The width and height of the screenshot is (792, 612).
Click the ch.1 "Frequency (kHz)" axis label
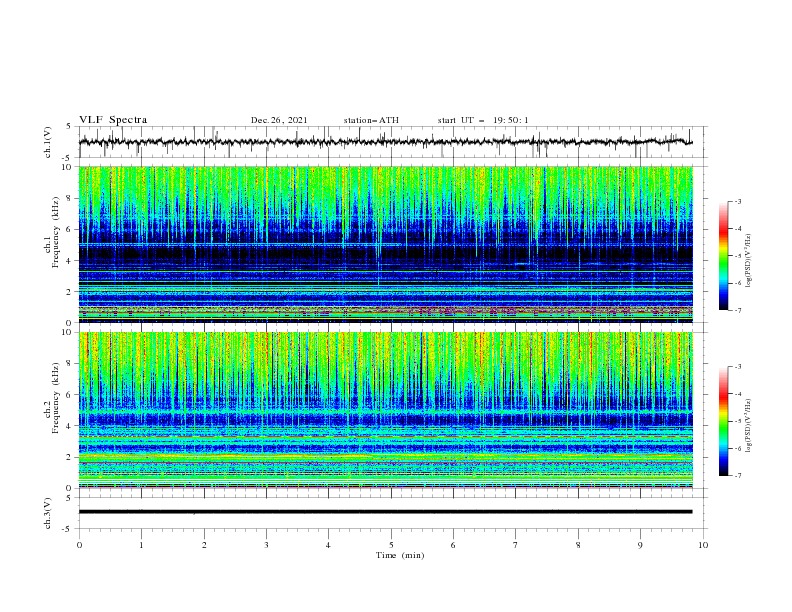(x=56, y=232)
